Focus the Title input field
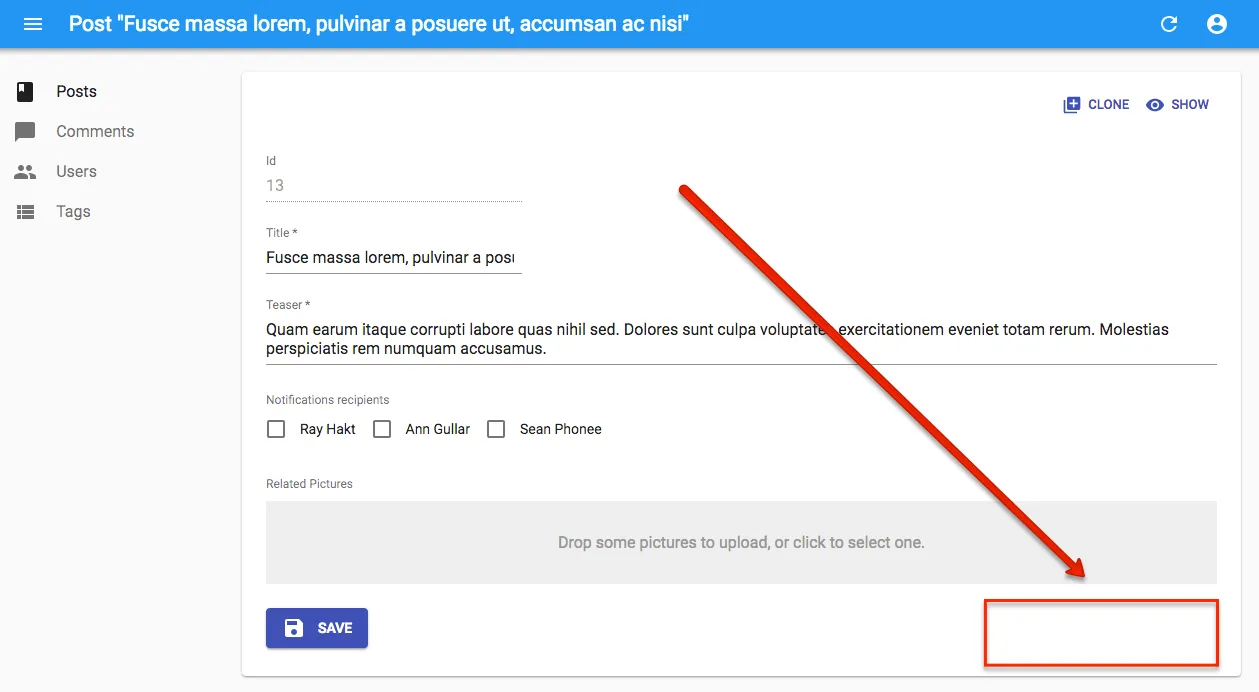 (393, 258)
